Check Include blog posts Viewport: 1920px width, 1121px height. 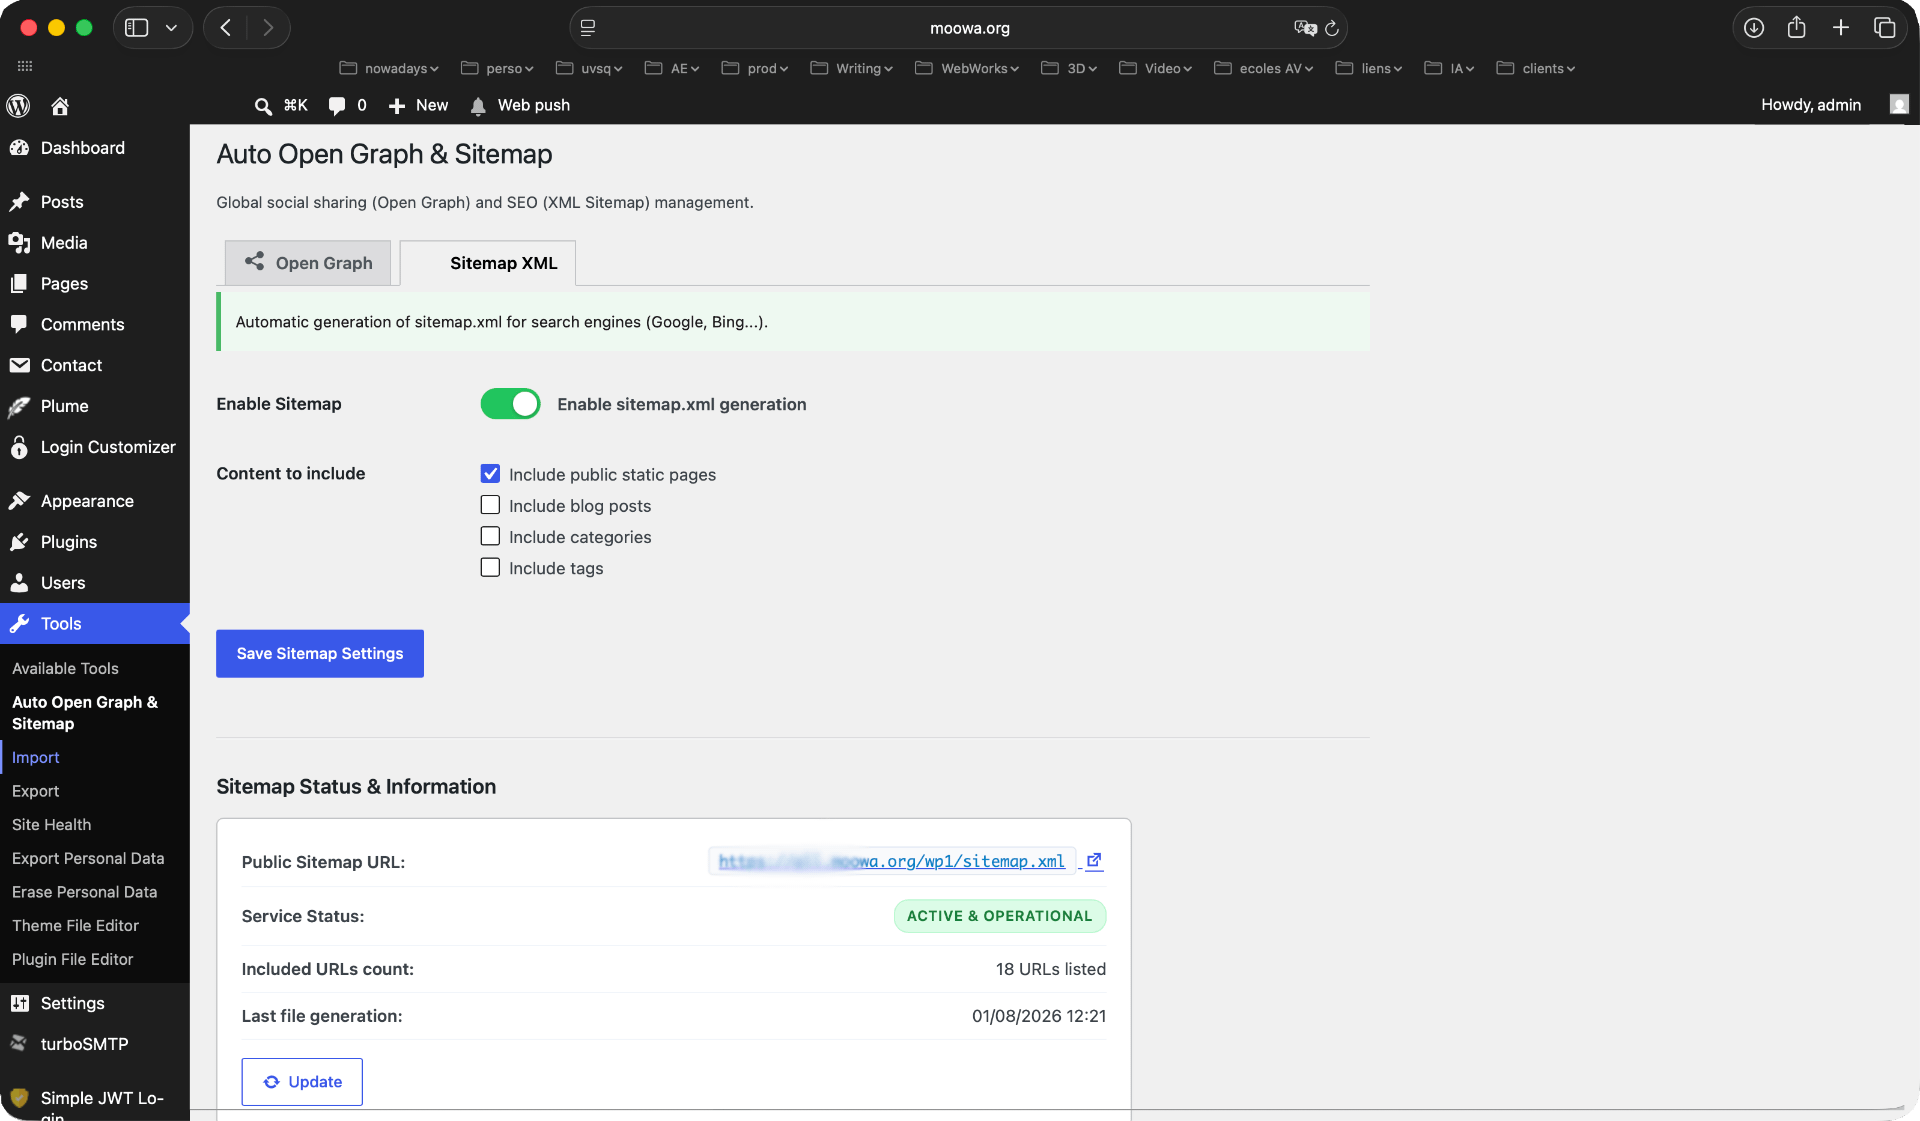(490, 505)
